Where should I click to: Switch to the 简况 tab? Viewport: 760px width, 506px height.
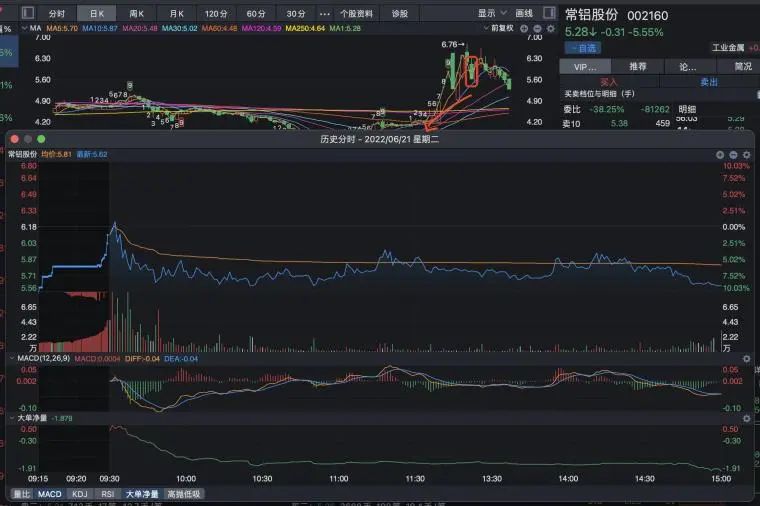743,66
